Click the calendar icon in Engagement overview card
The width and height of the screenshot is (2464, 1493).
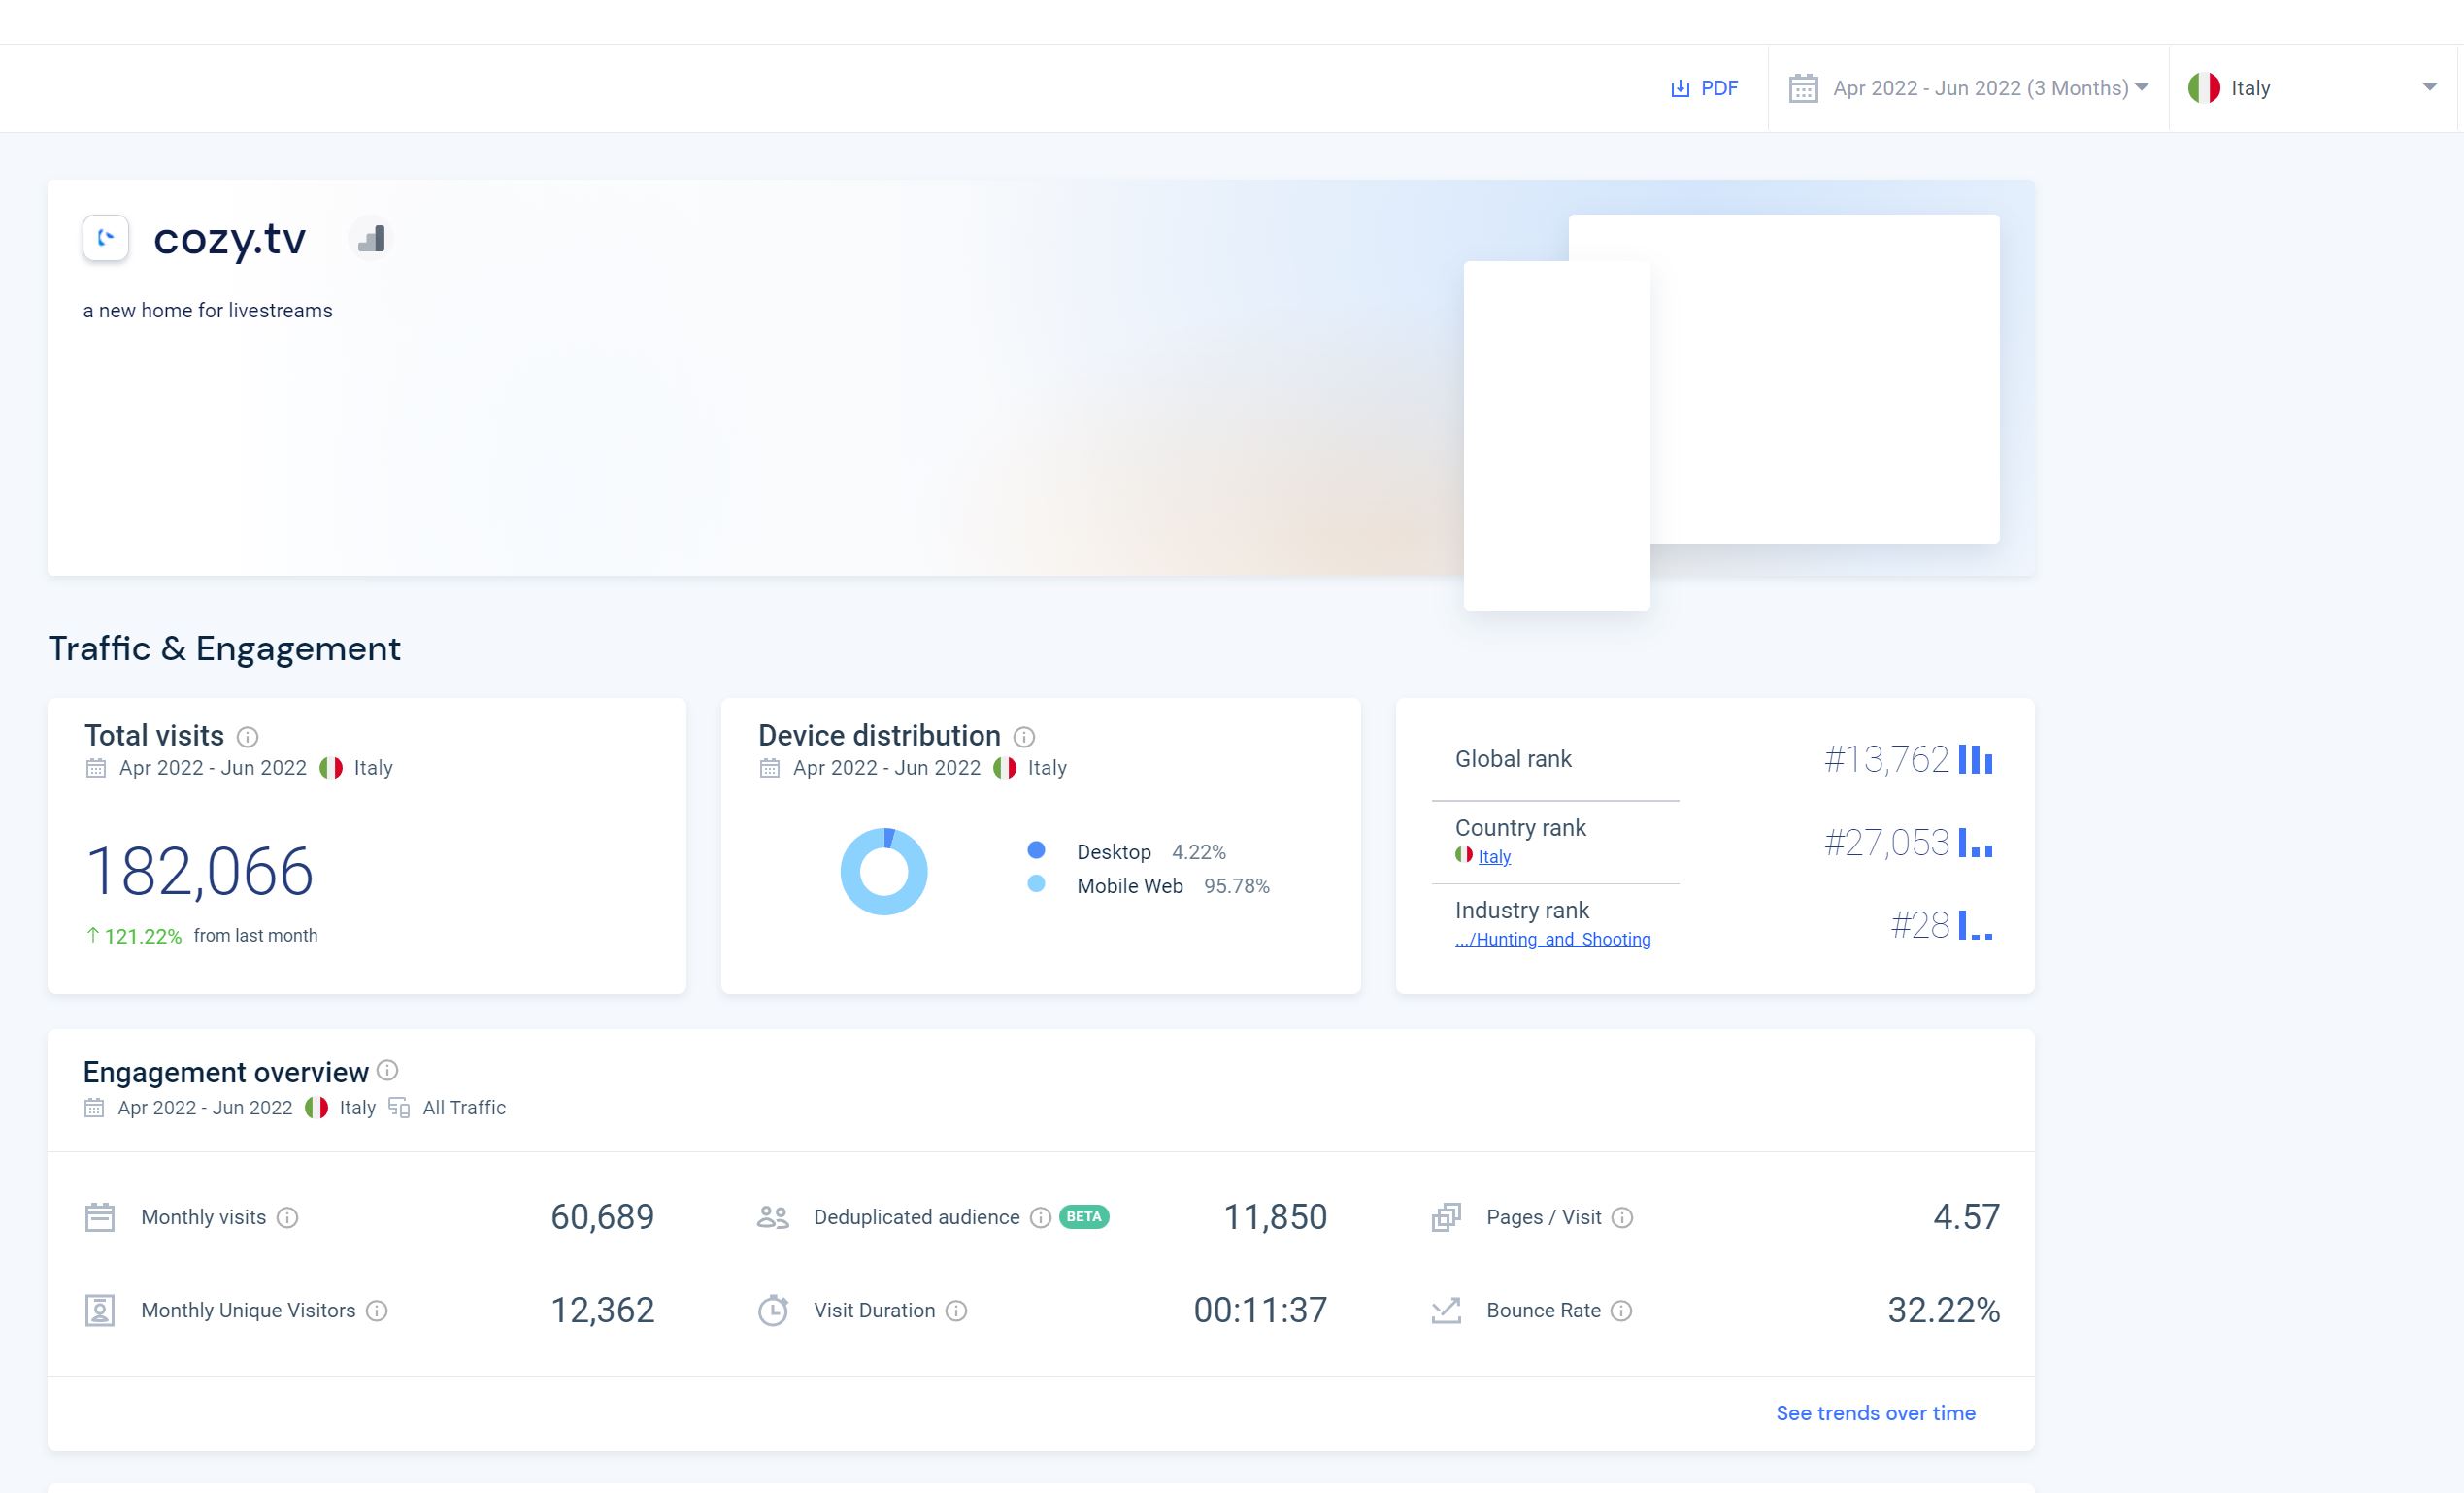(94, 1108)
